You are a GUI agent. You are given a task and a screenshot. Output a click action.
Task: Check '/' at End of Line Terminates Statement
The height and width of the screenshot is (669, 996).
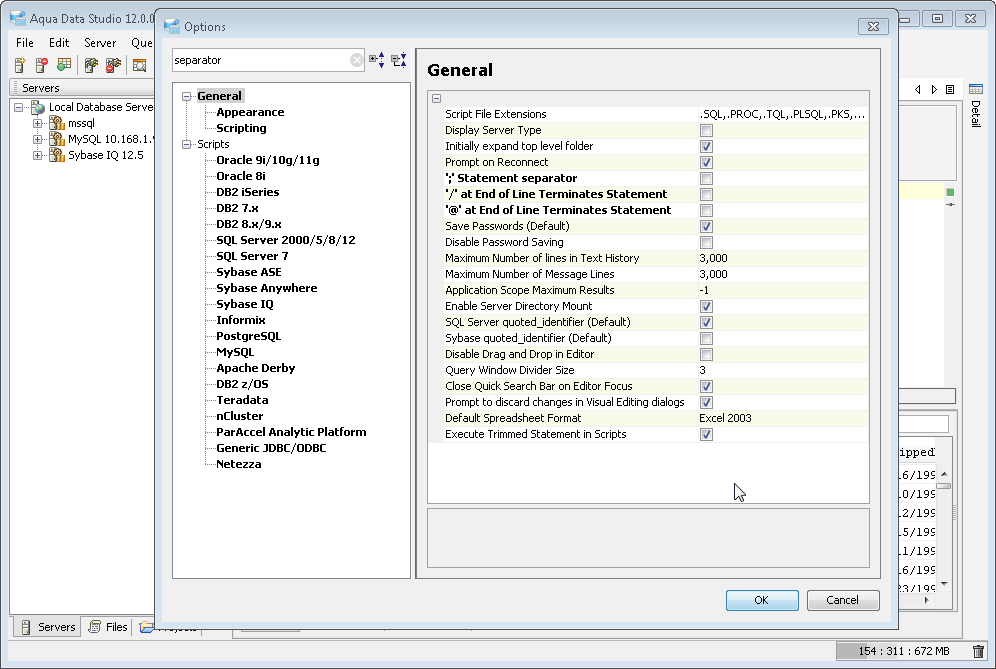(706, 194)
